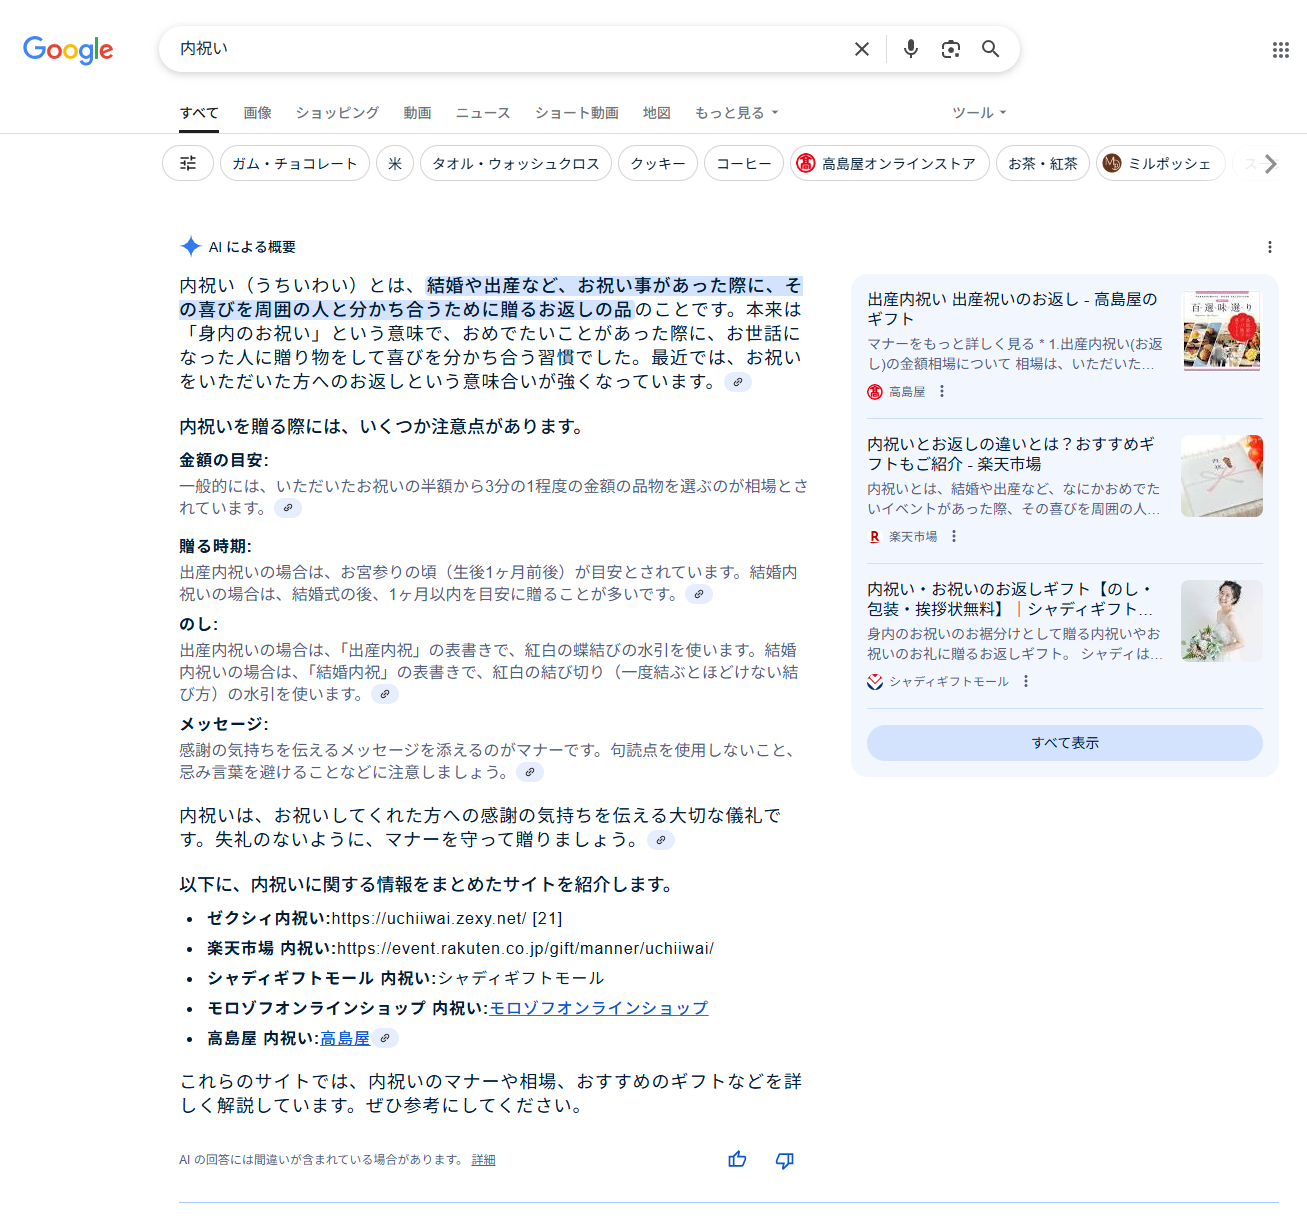The width and height of the screenshot is (1307, 1219).
Task: Click the source link icon after マナーを守って贈りましょう
Action: (661, 840)
